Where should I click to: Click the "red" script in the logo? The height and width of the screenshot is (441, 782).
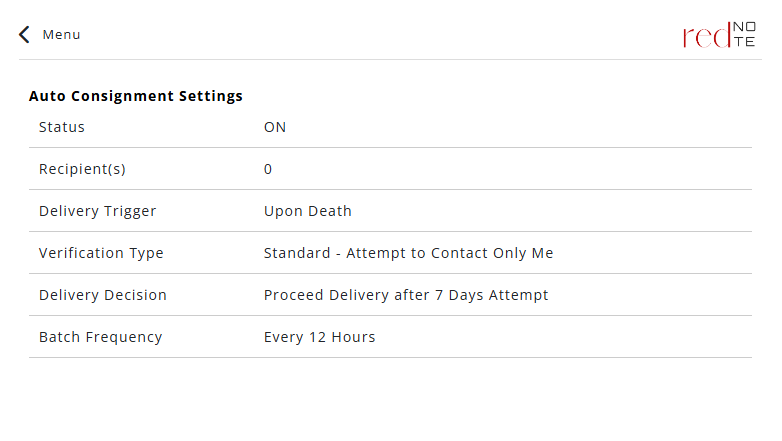[704, 36]
